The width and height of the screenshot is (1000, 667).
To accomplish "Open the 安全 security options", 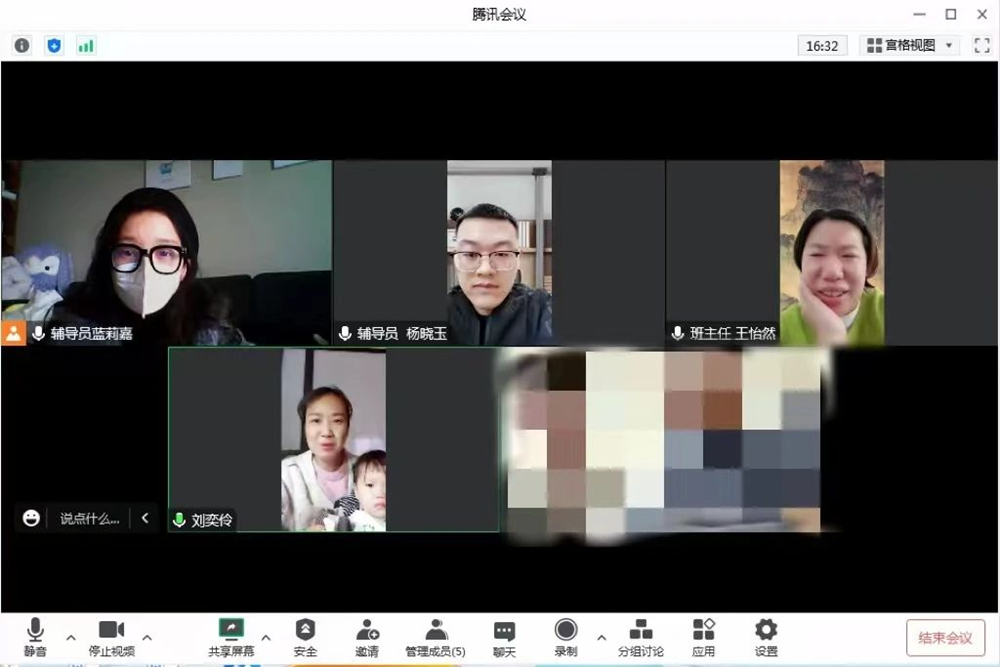I will click(x=305, y=637).
